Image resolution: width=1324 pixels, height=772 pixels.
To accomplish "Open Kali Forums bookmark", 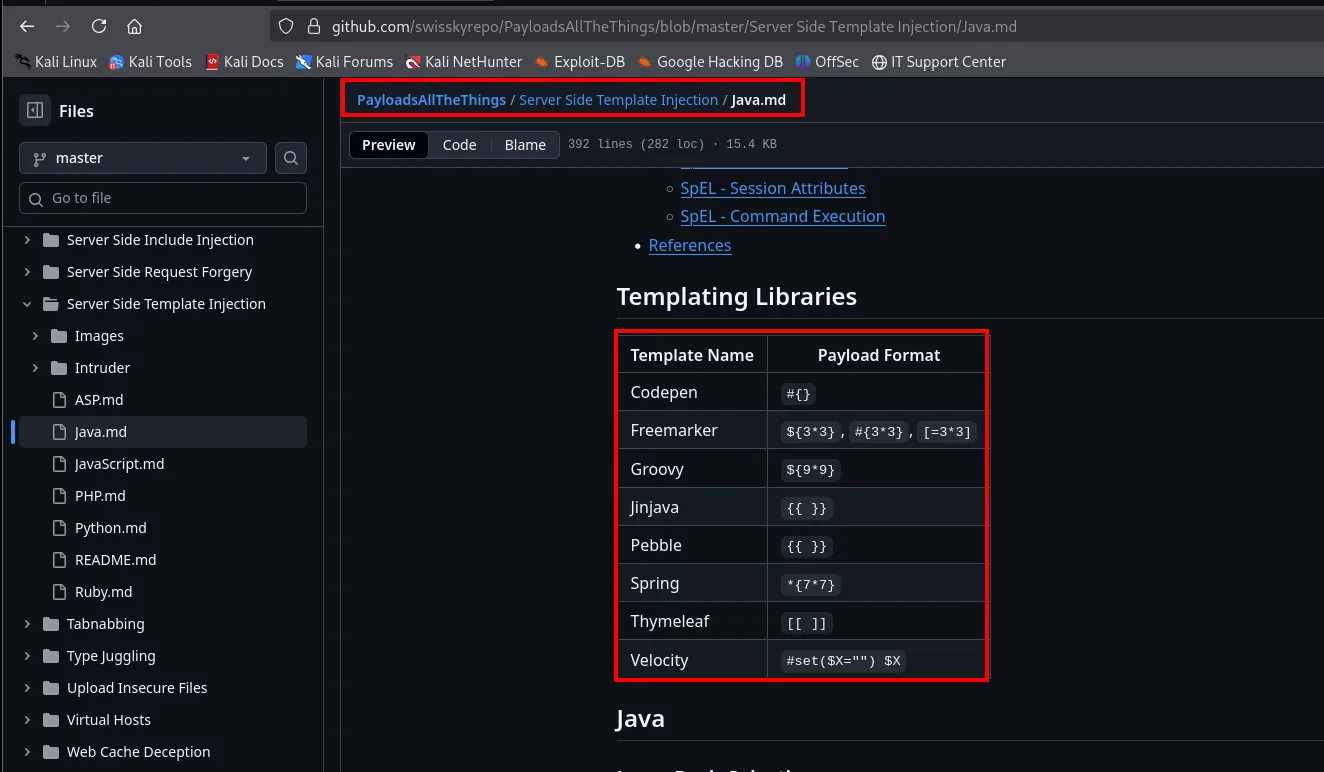I will (x=345, y=62).
